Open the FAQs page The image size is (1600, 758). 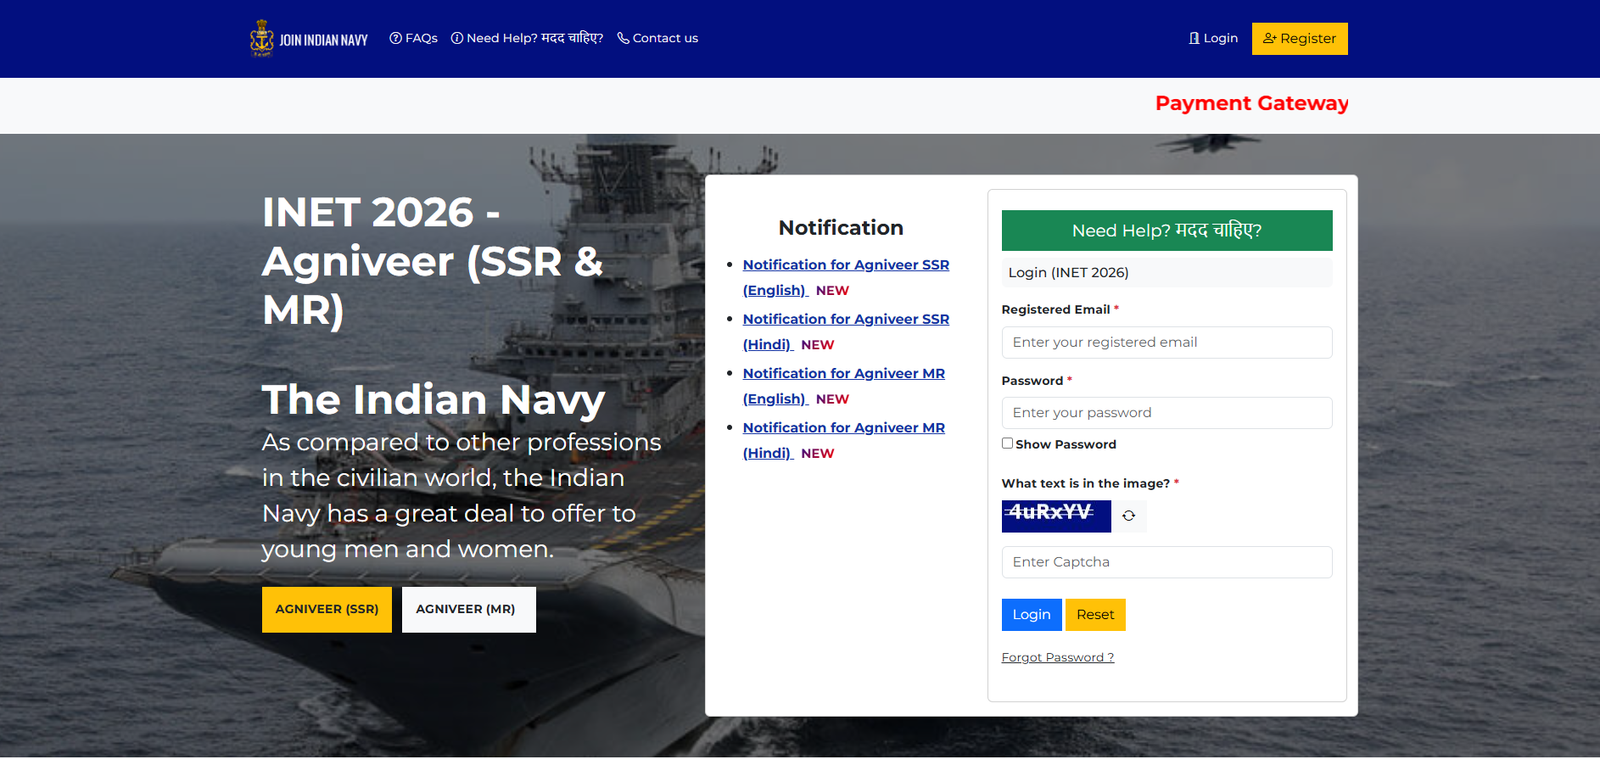414,38
